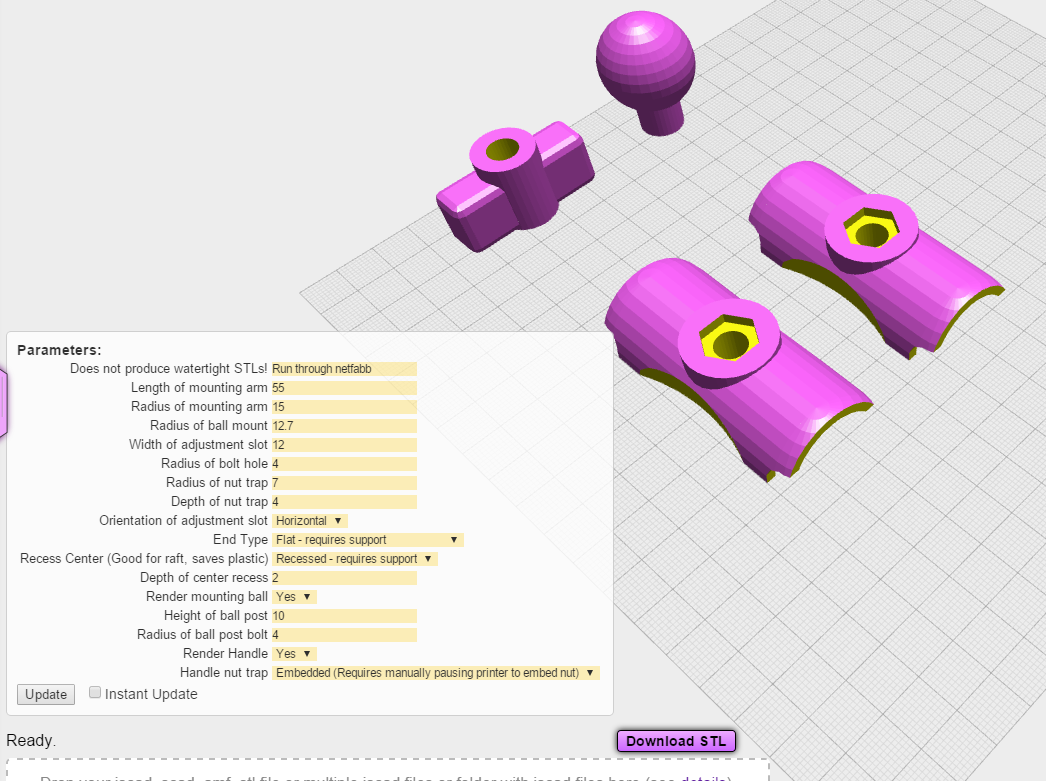Screen dimensions: 1046x781
Task: Enable the Instant Update checkbox
Action: pyautogui.click(x=95, y=692)
